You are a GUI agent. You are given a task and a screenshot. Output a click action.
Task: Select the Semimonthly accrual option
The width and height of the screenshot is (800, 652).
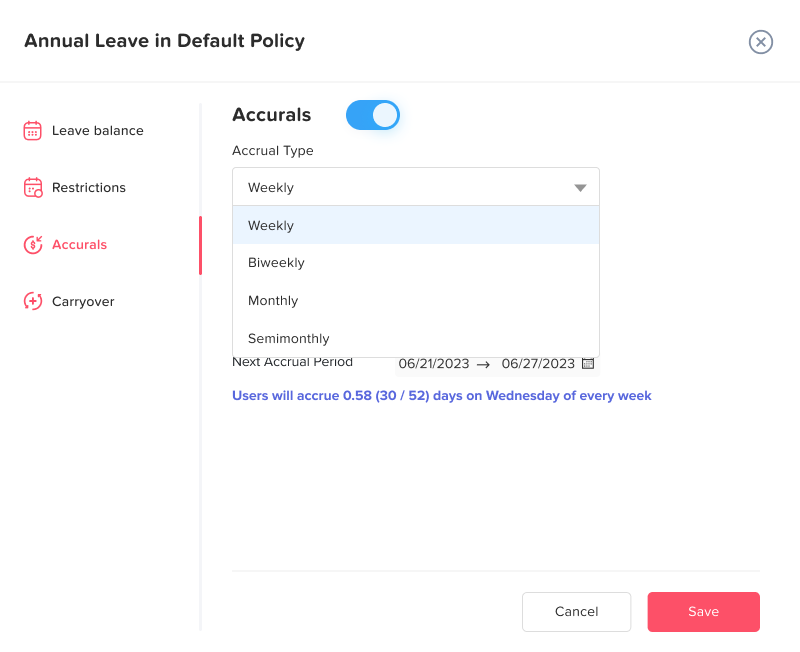pyautogui.click(x=288, y=339)
